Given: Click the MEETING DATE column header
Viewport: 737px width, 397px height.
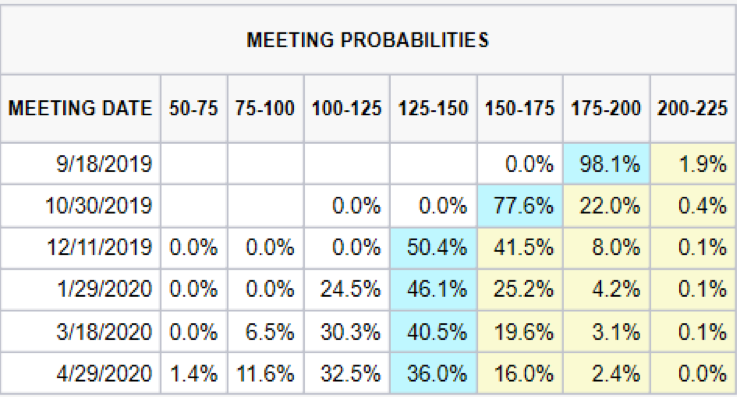Looking at the screenshot, I should pos(80,109).
